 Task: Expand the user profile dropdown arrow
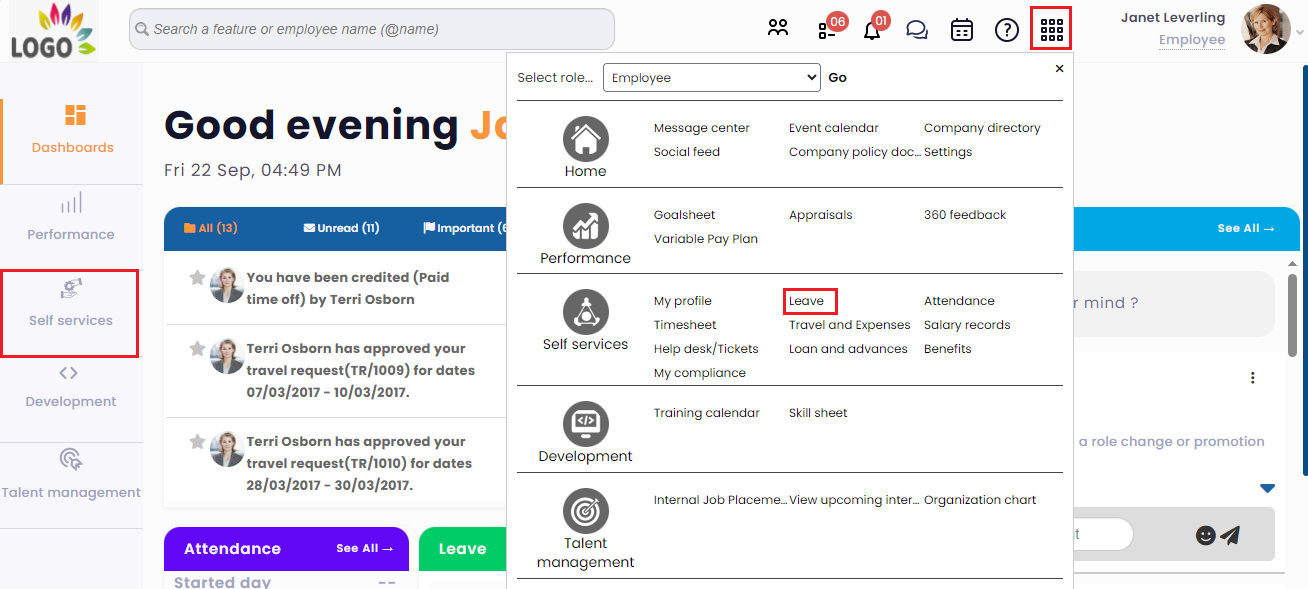pos(1299,33)
